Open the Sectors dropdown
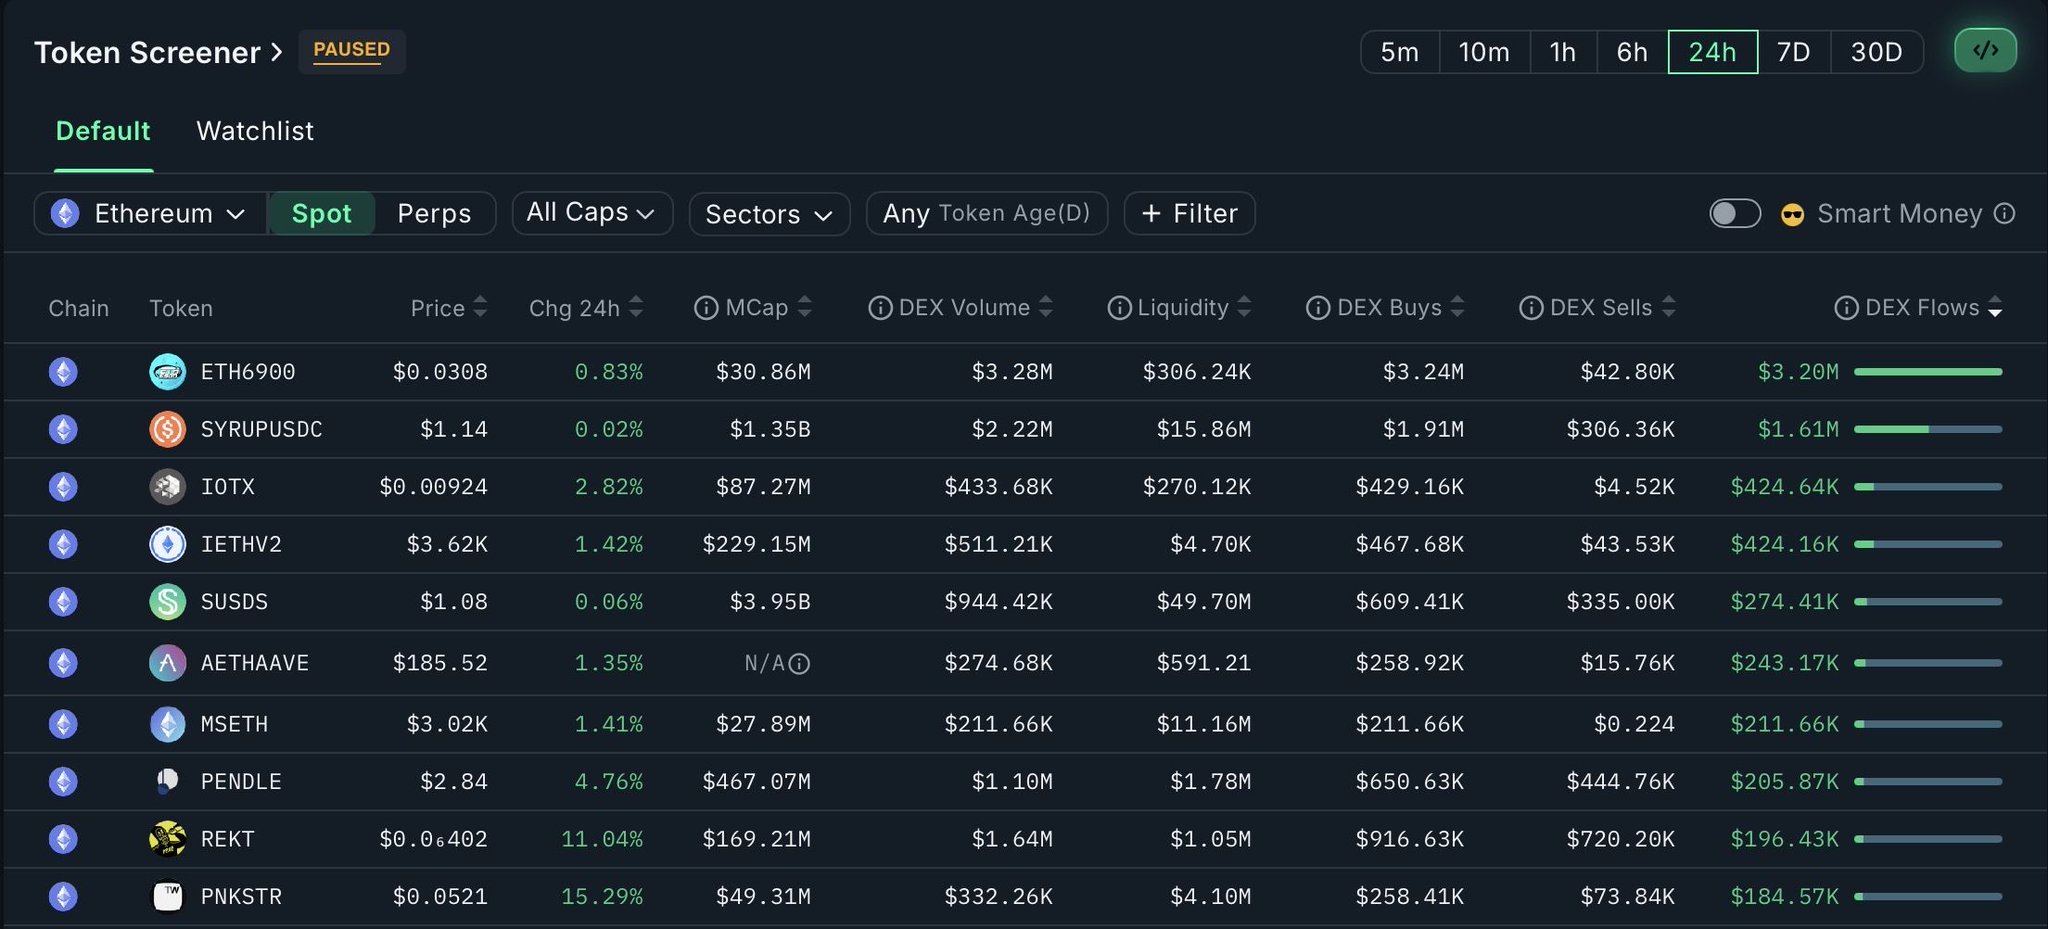Screen dimensions: 2048x929 coord(769,214)
